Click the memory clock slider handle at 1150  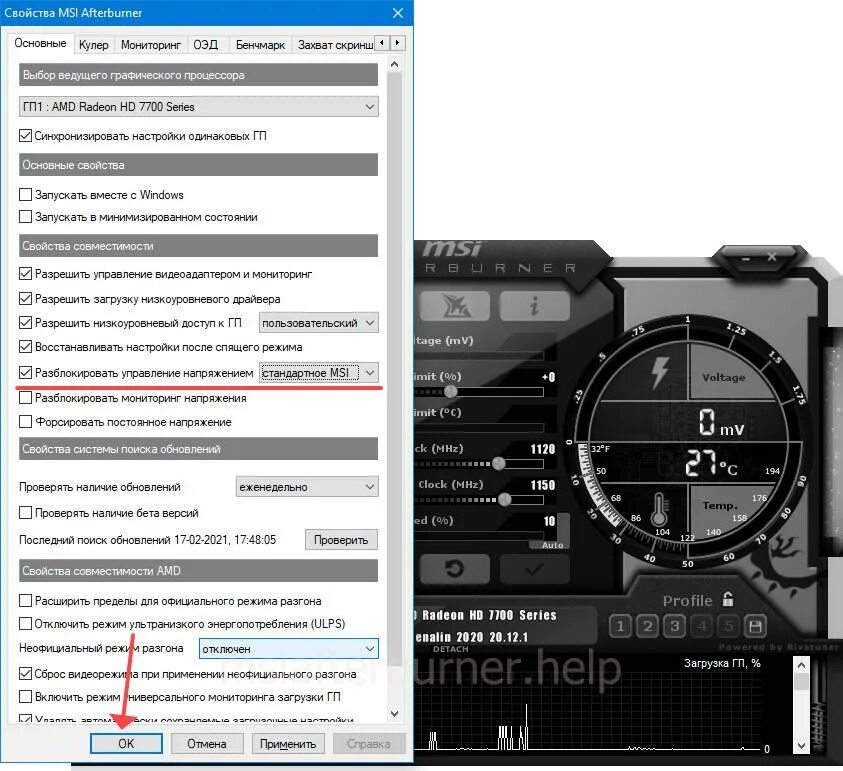coord(504,499)
